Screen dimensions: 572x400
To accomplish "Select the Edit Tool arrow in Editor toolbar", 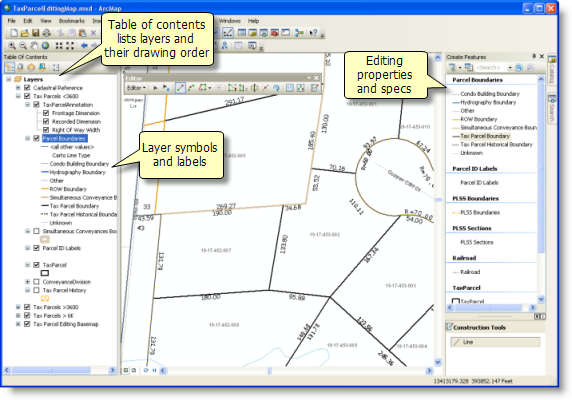I will point(155,88).
